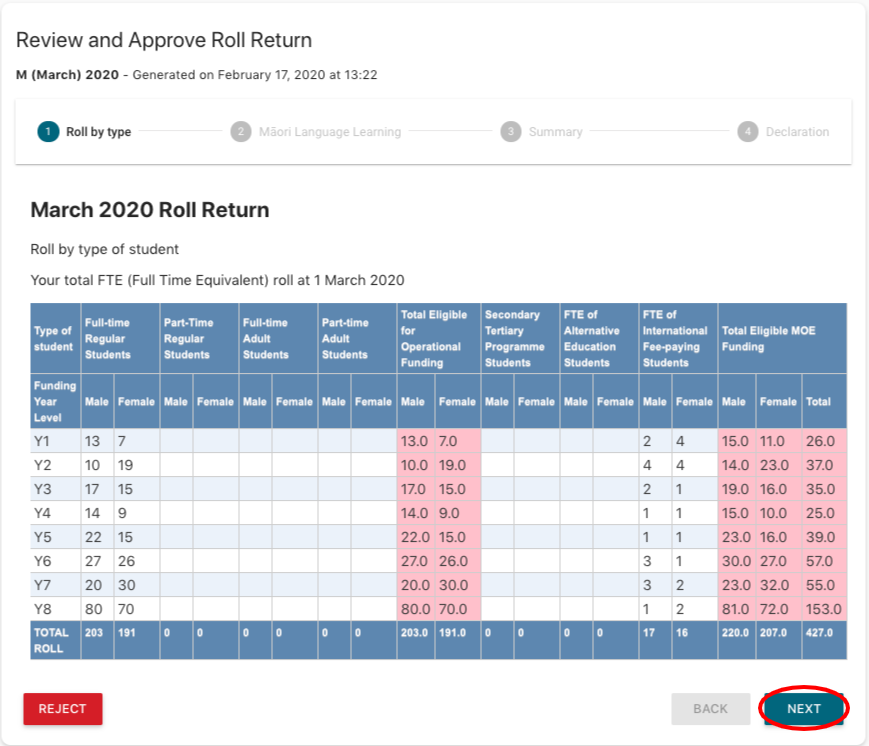The height and width of the screenshot is (746, 869).
Task: Select the step 1 circle icon
Action: tap(47, 131)
